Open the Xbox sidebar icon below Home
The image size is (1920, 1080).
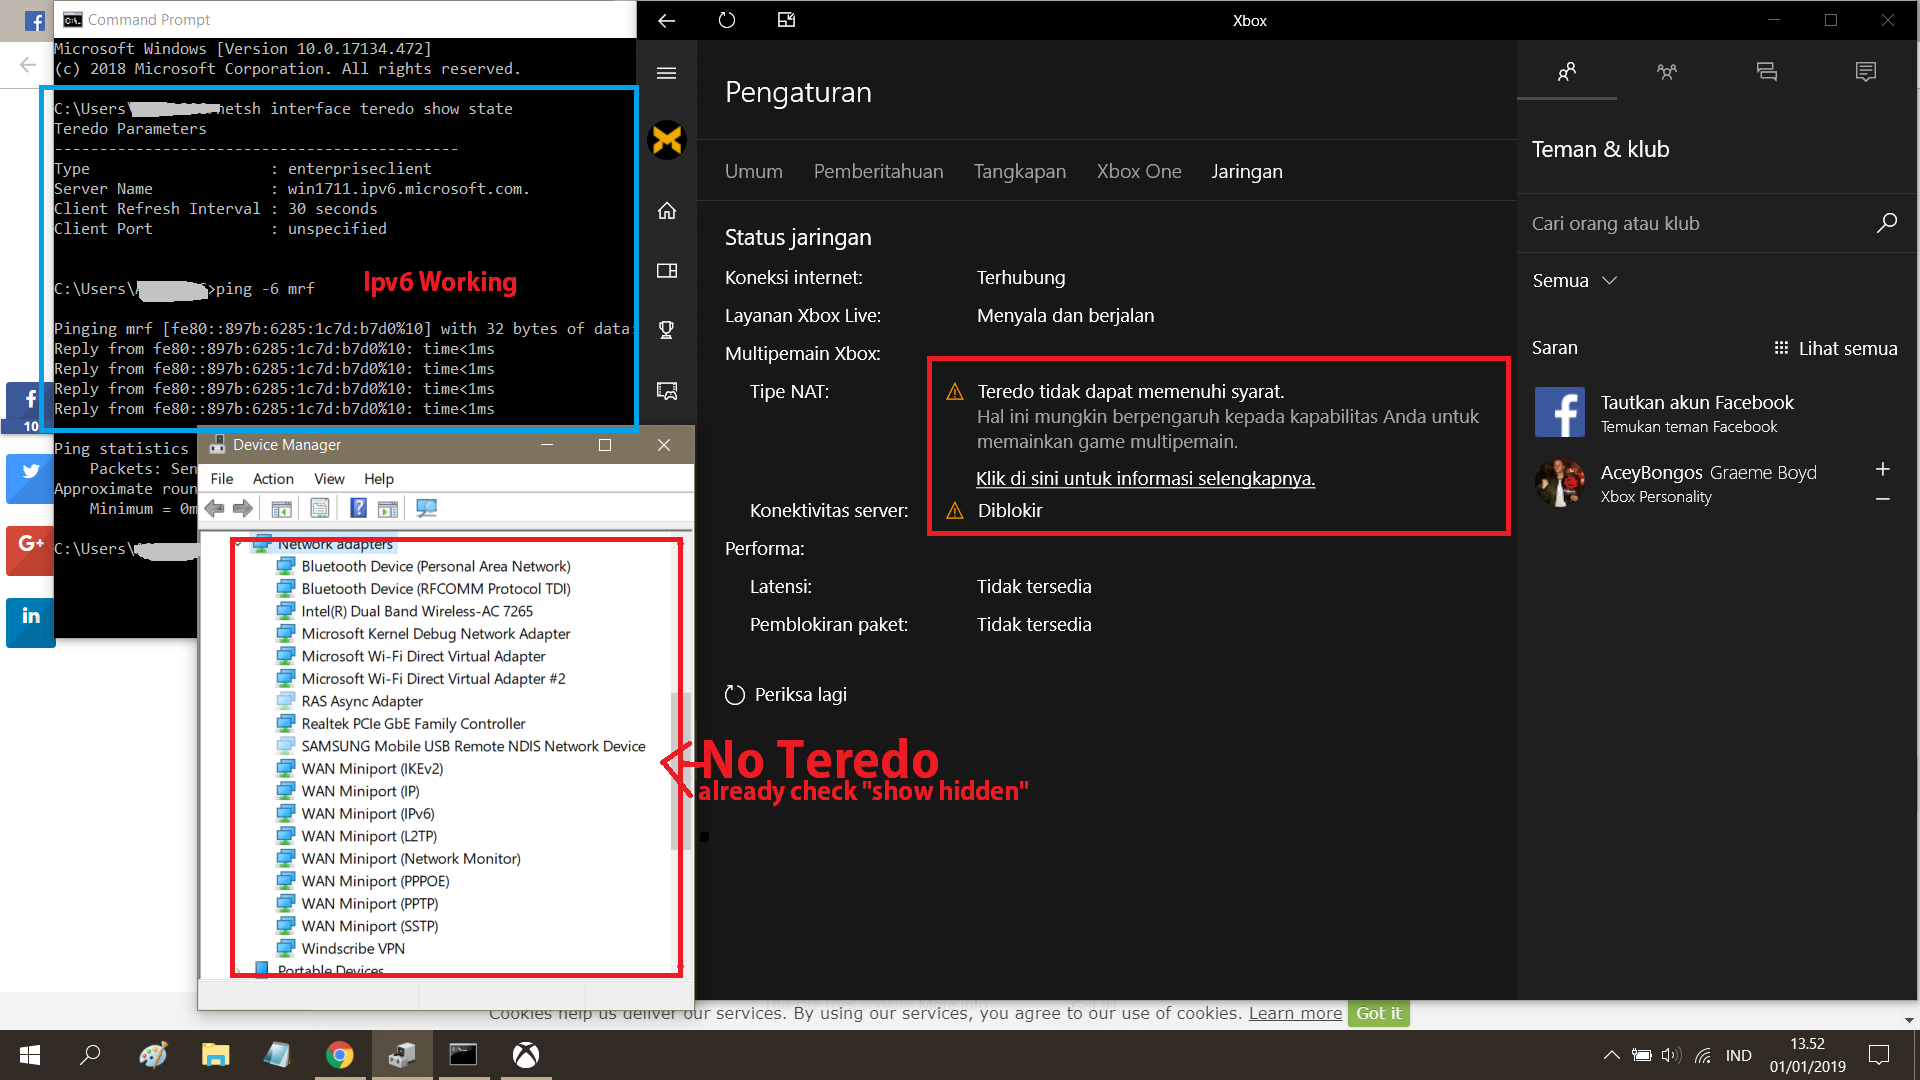667,271
